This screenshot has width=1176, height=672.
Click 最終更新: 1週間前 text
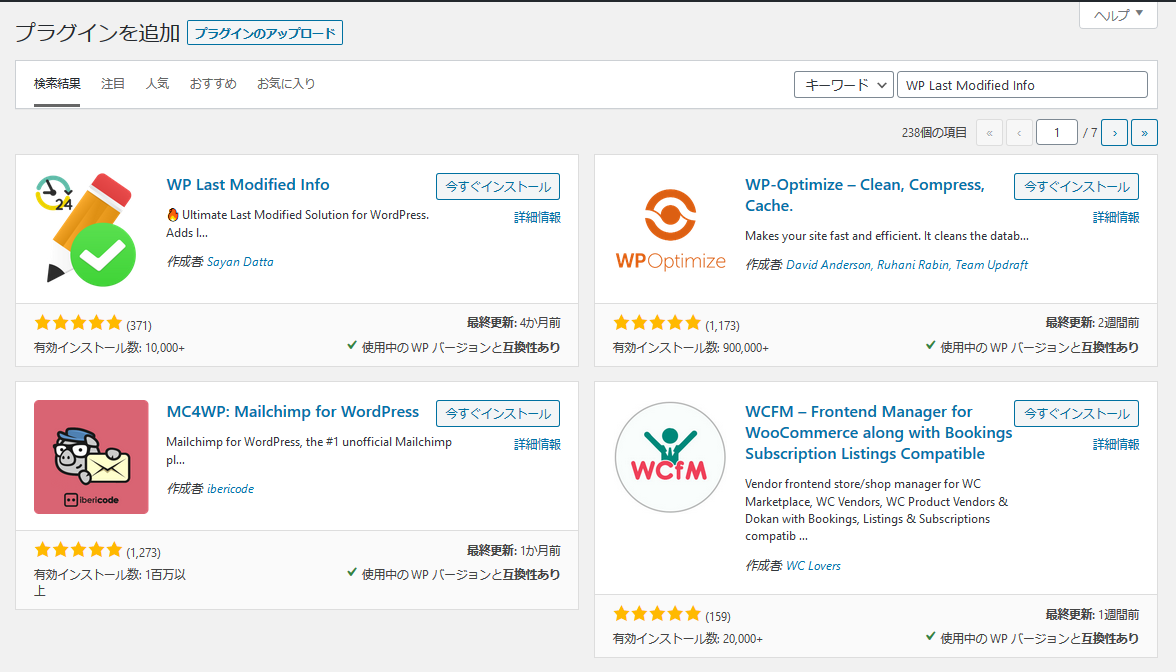1093,614
